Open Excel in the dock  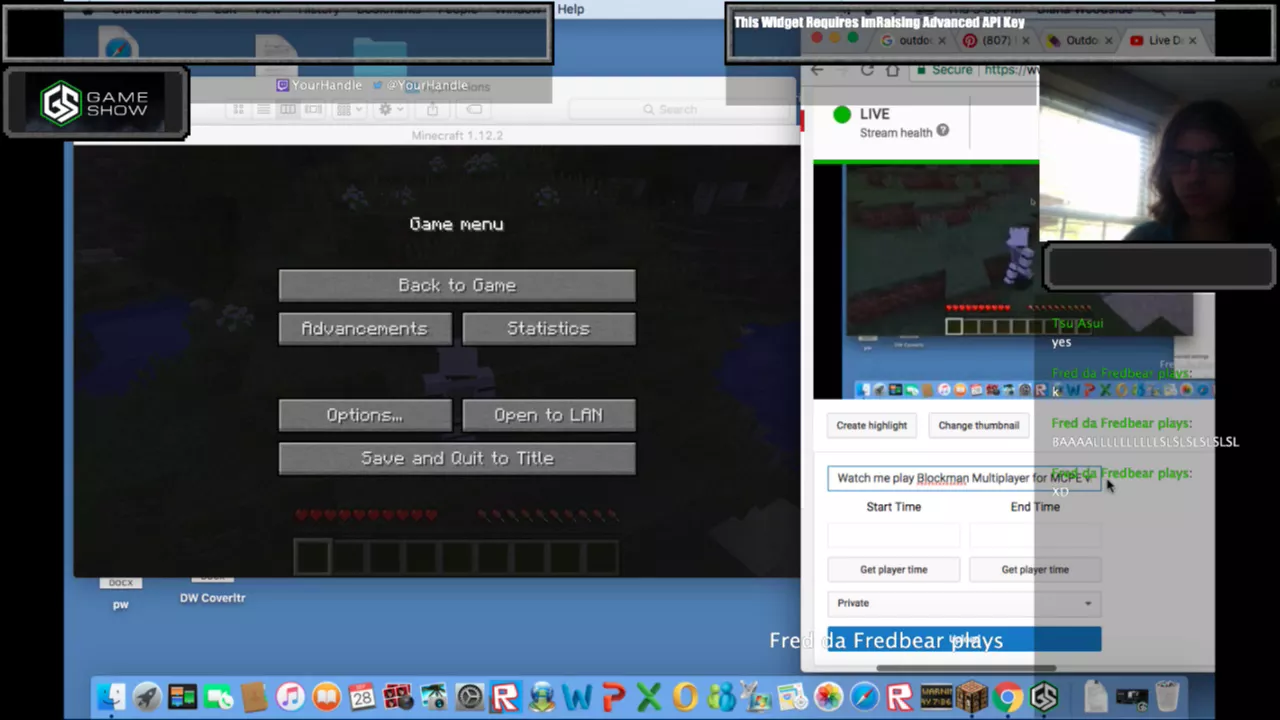[x=649, y=697]
